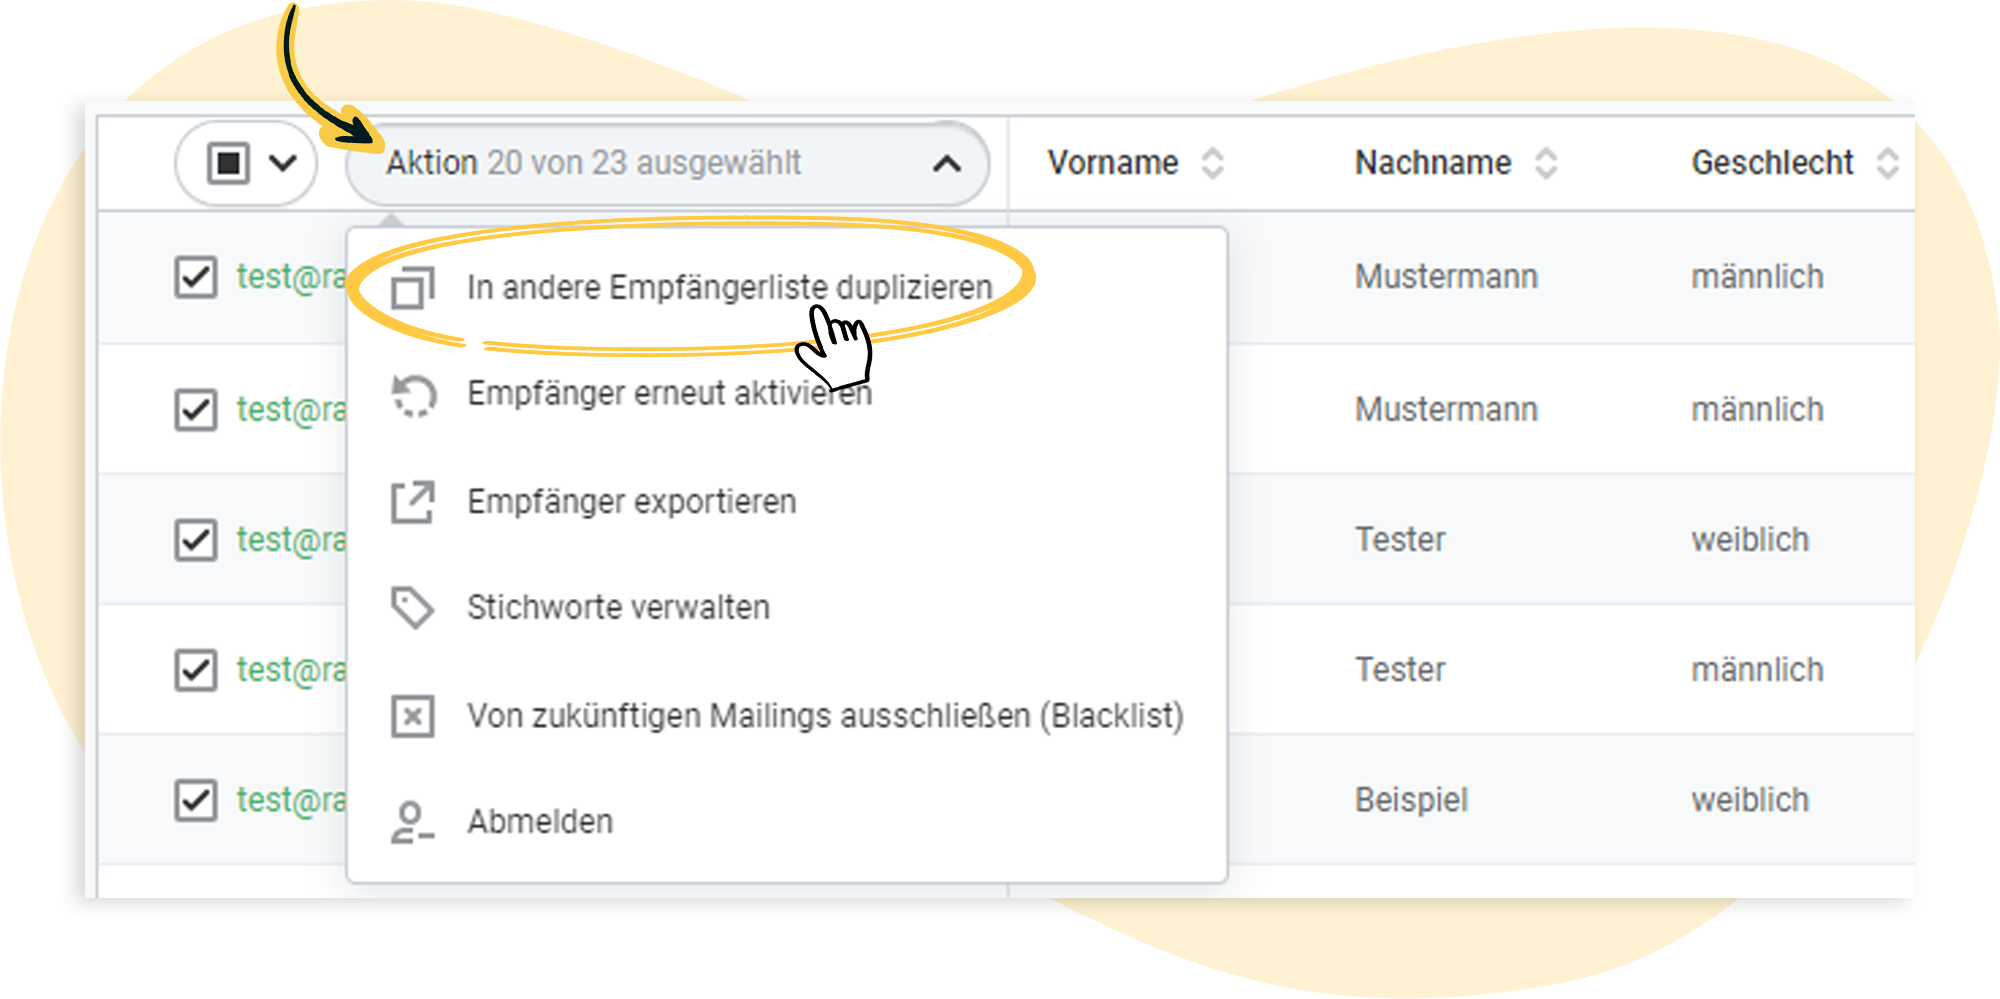Uncheck the third recipient row checkbox
The width and height of the screenshot is (2000, 999).
pyautogui.click(x=196, y=540)
